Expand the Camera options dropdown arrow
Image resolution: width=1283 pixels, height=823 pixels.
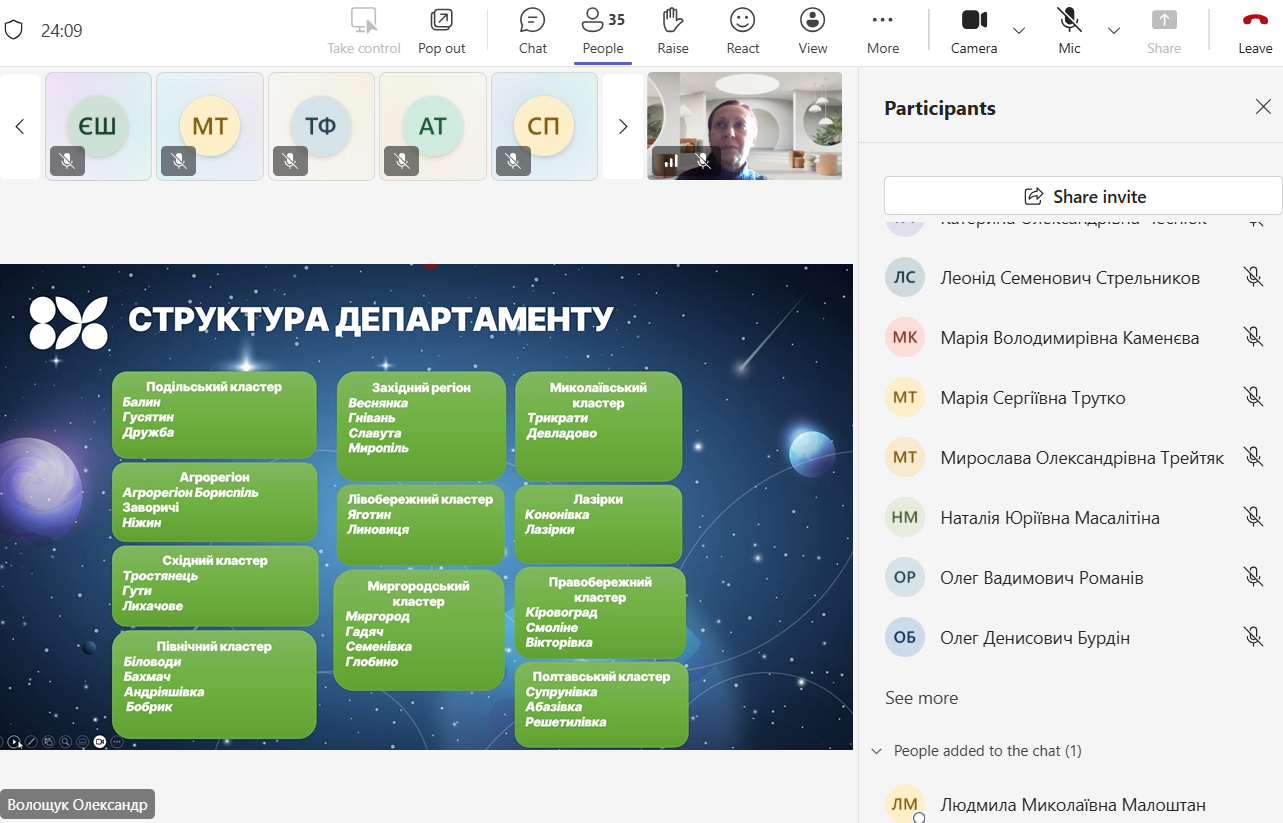(1019, 31)
